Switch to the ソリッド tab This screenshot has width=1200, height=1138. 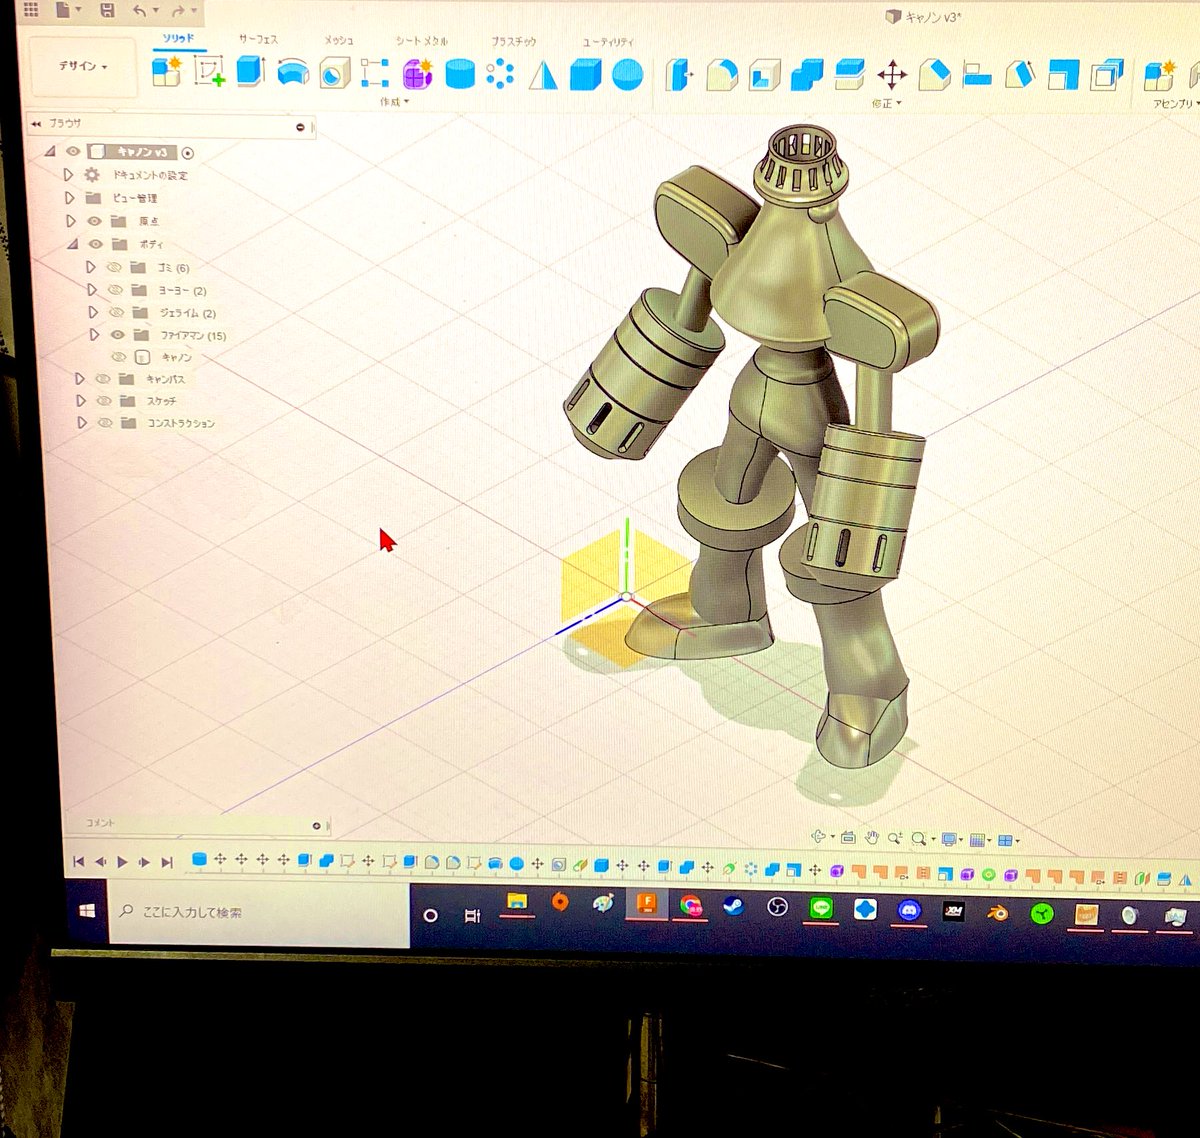coord(179,38)
